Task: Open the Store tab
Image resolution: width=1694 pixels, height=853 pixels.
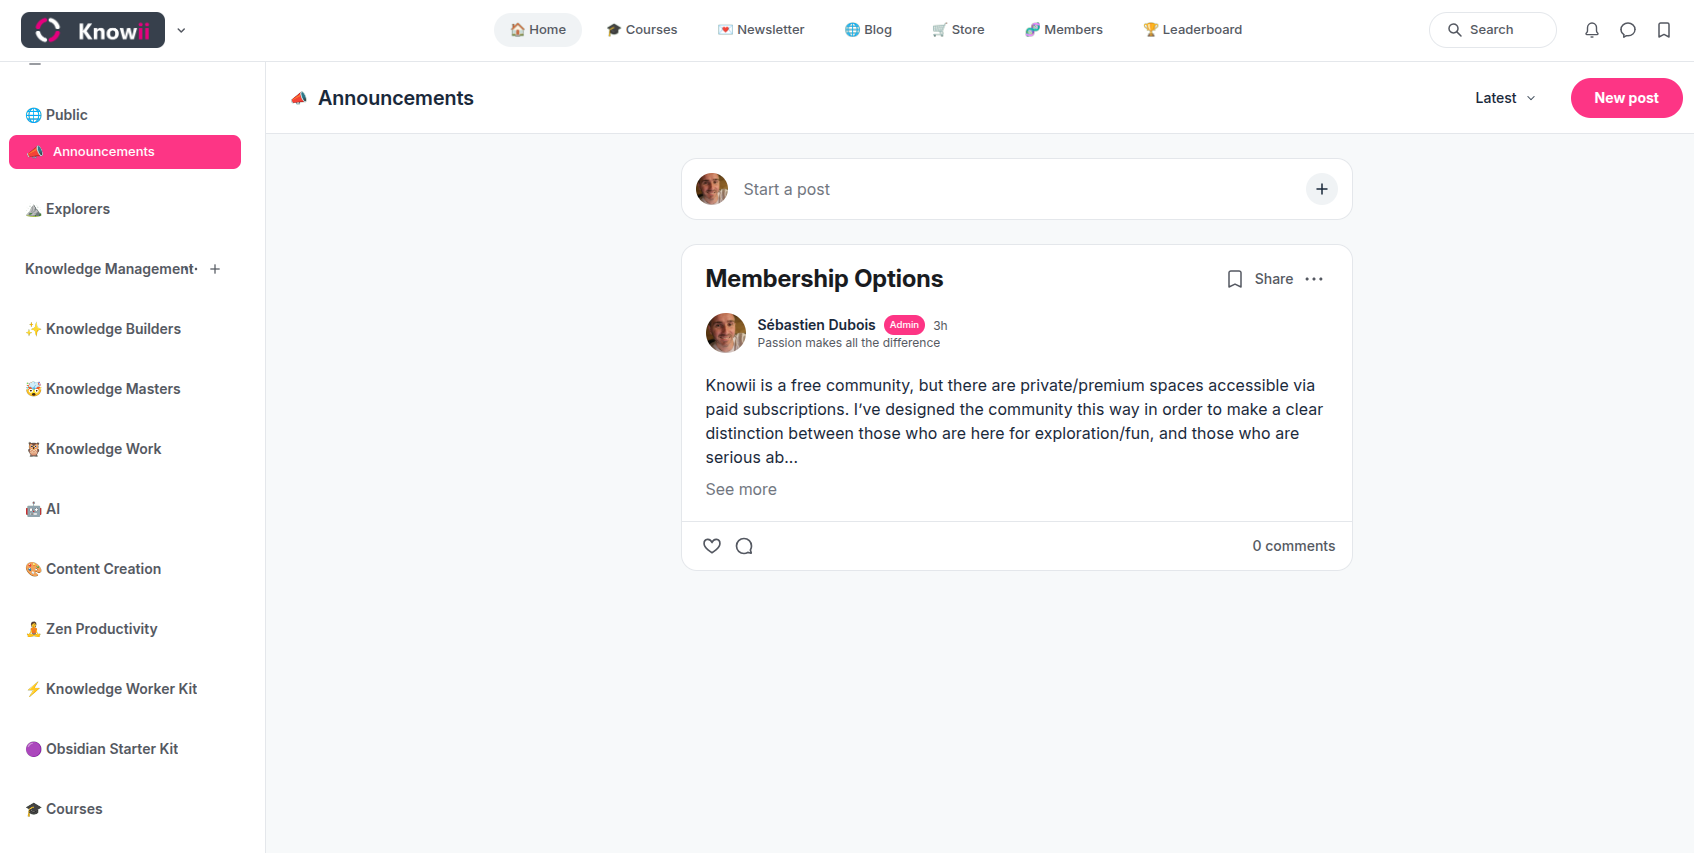Action: (958, 30)
